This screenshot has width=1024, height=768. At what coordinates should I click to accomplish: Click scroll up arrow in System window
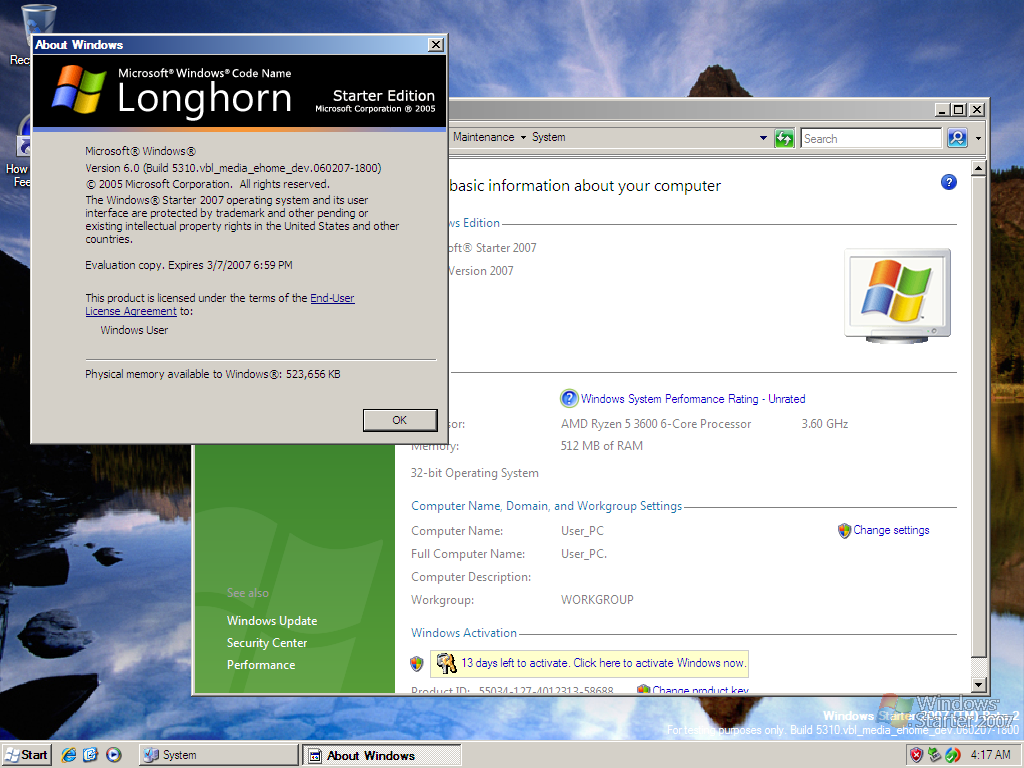(x=978, y=168)
